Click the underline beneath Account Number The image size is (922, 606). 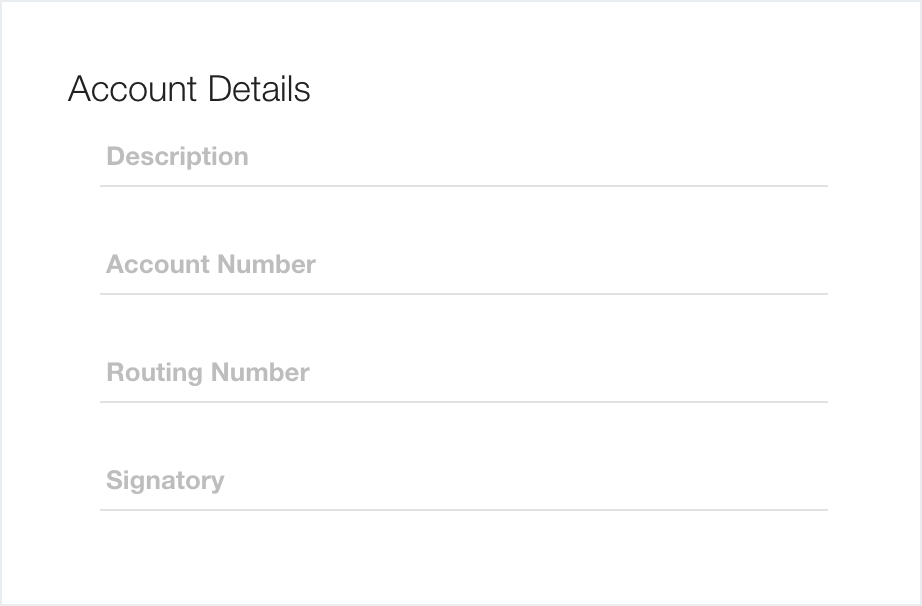[464, 294]
